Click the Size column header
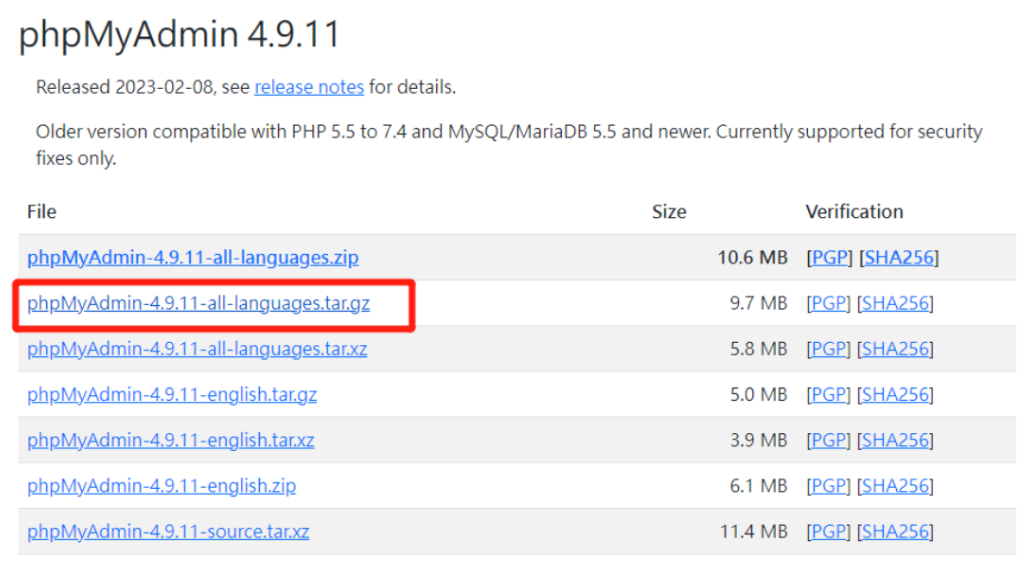 669,212
